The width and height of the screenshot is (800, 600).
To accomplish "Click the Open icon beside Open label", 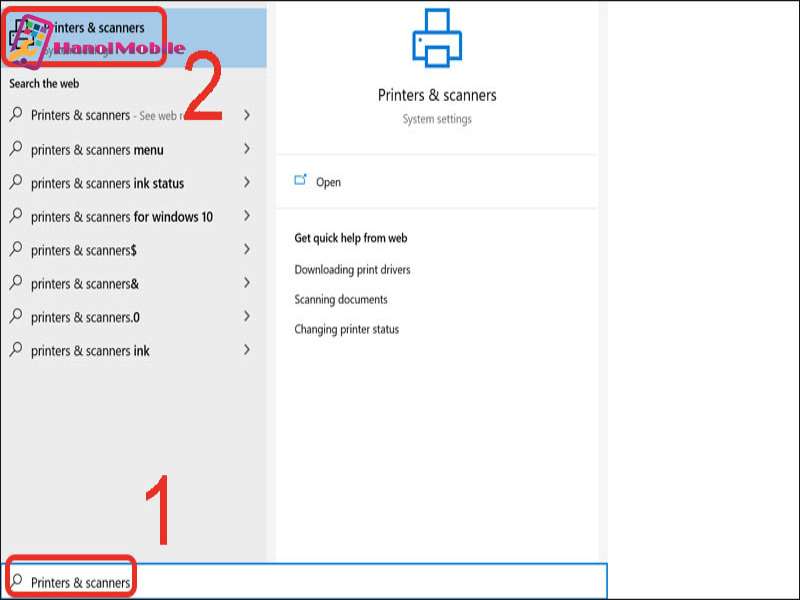I will coord(301,180).
